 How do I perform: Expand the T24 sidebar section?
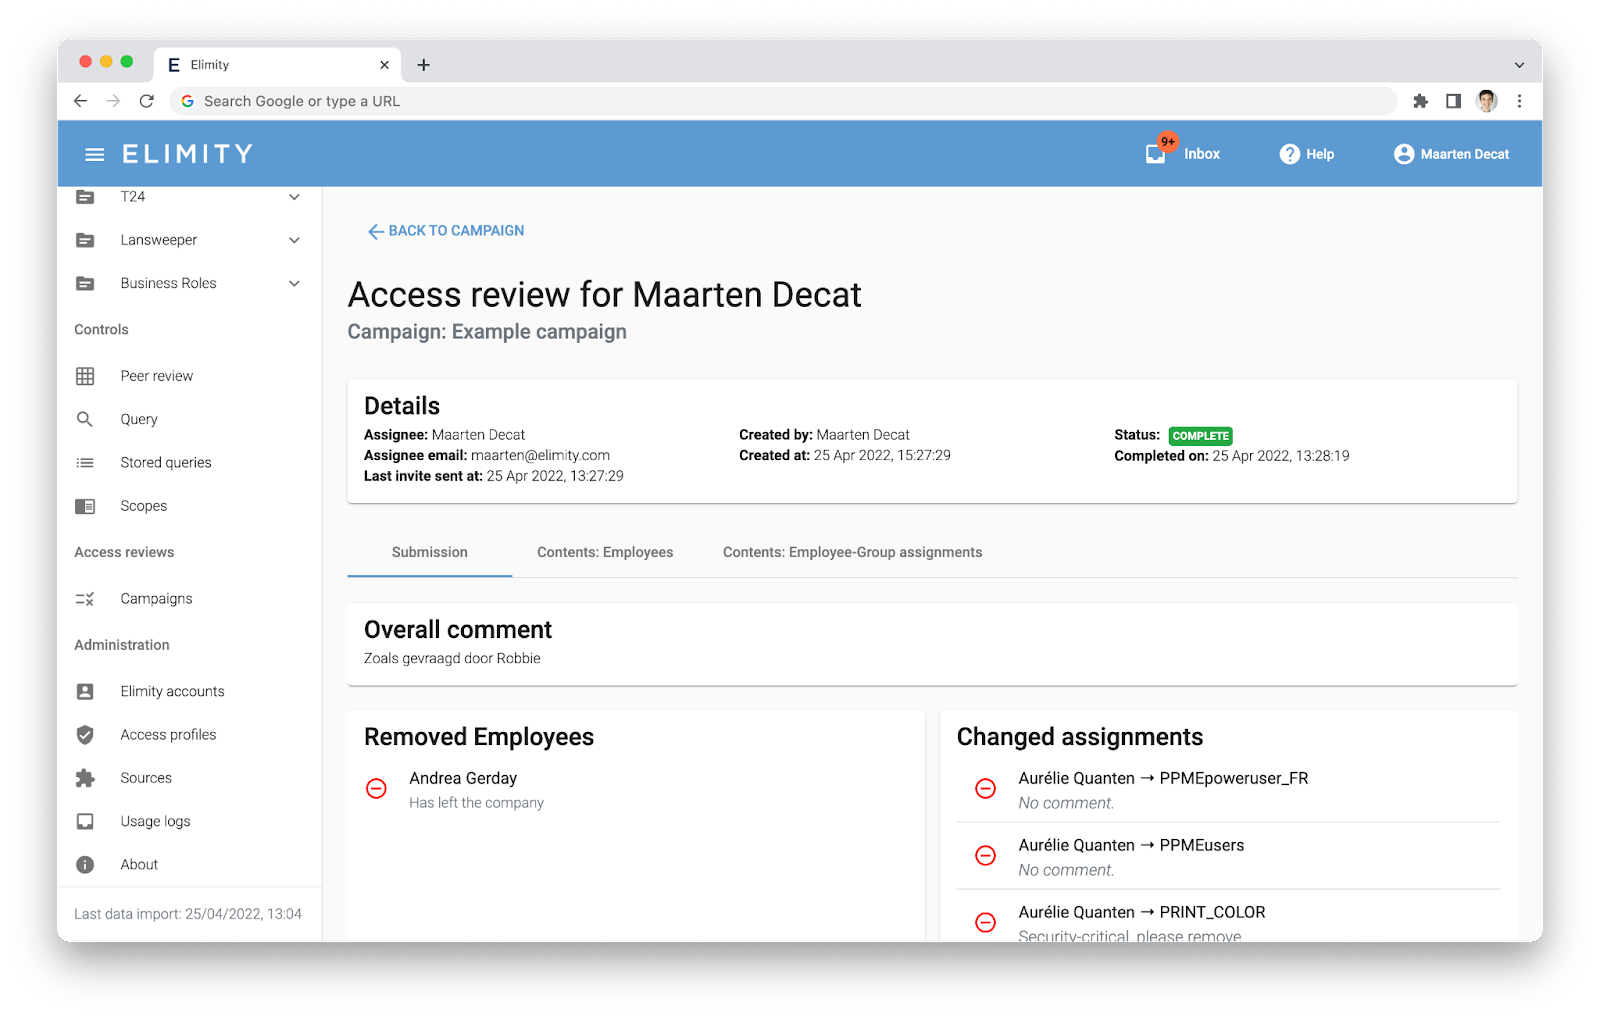point(293,196)
